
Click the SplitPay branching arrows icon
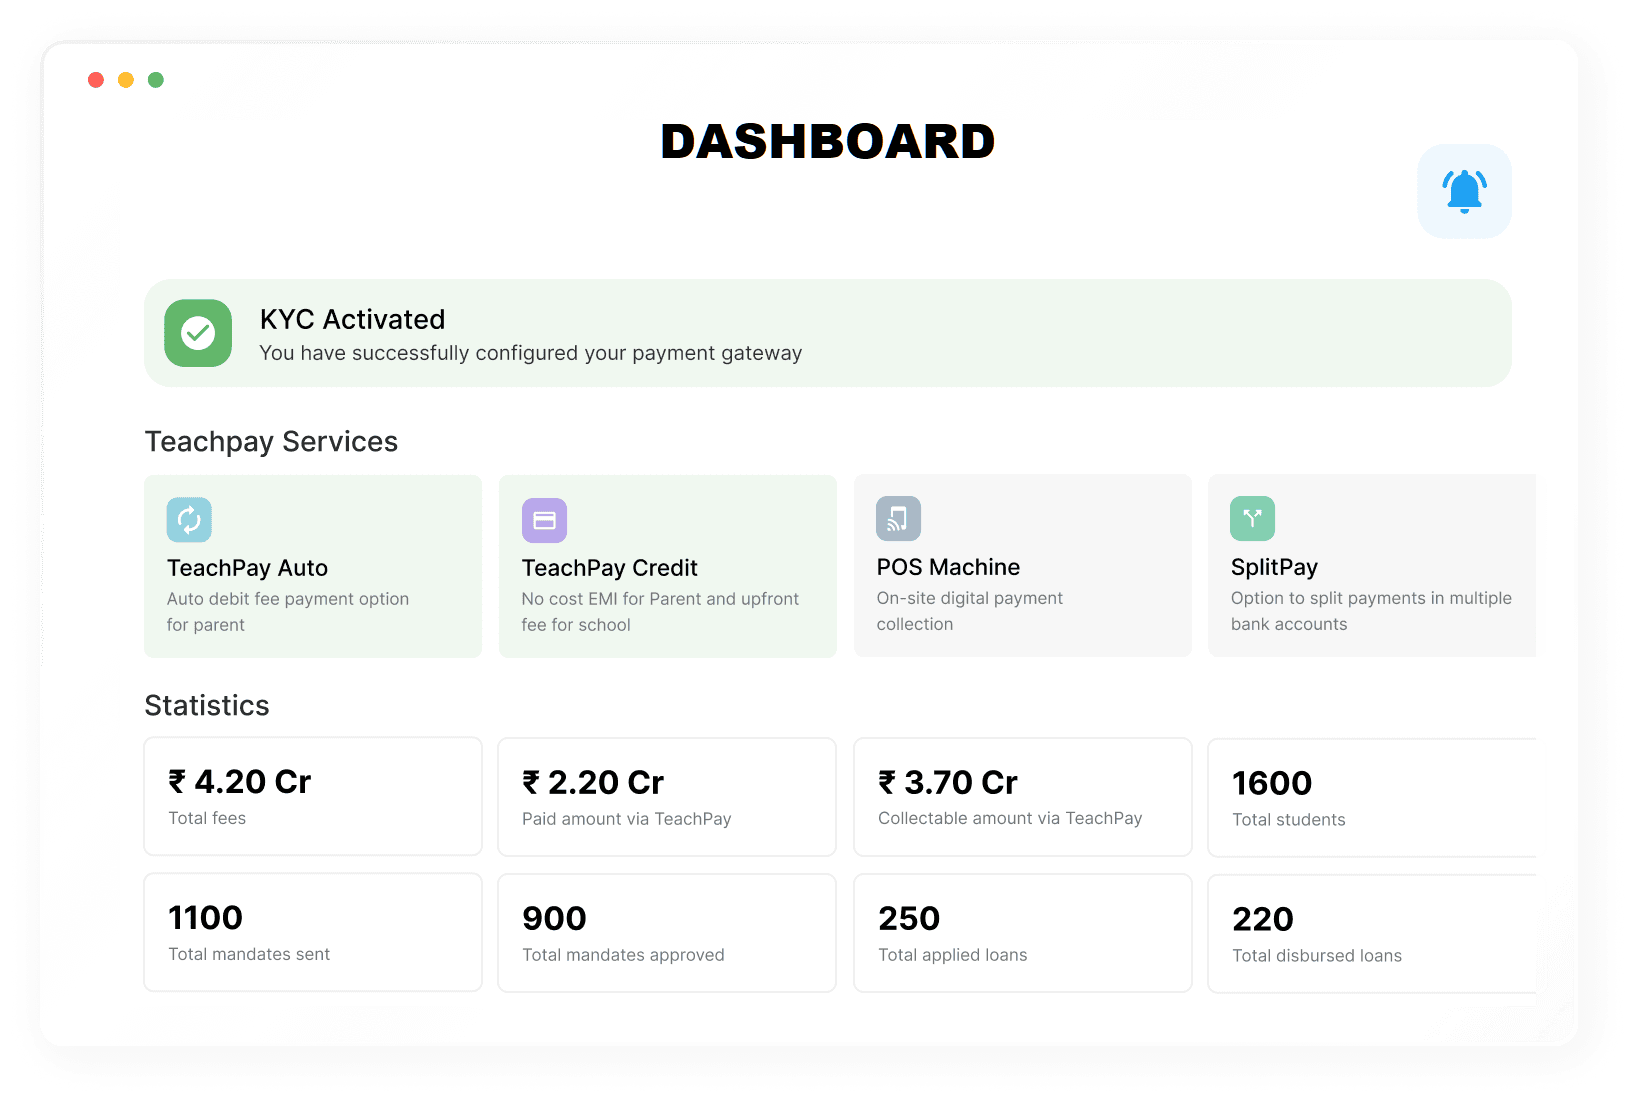coord(1252,518)
